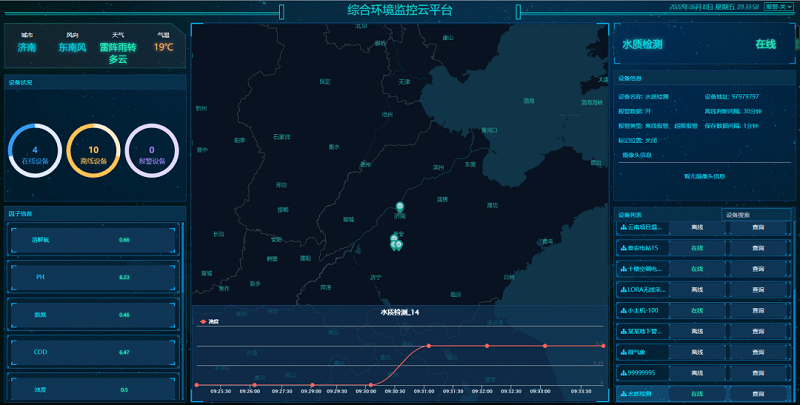Click the 离线设备 ring gauge showing 10
The height and width of the screenshot is (405, 800).
point(93,150)
